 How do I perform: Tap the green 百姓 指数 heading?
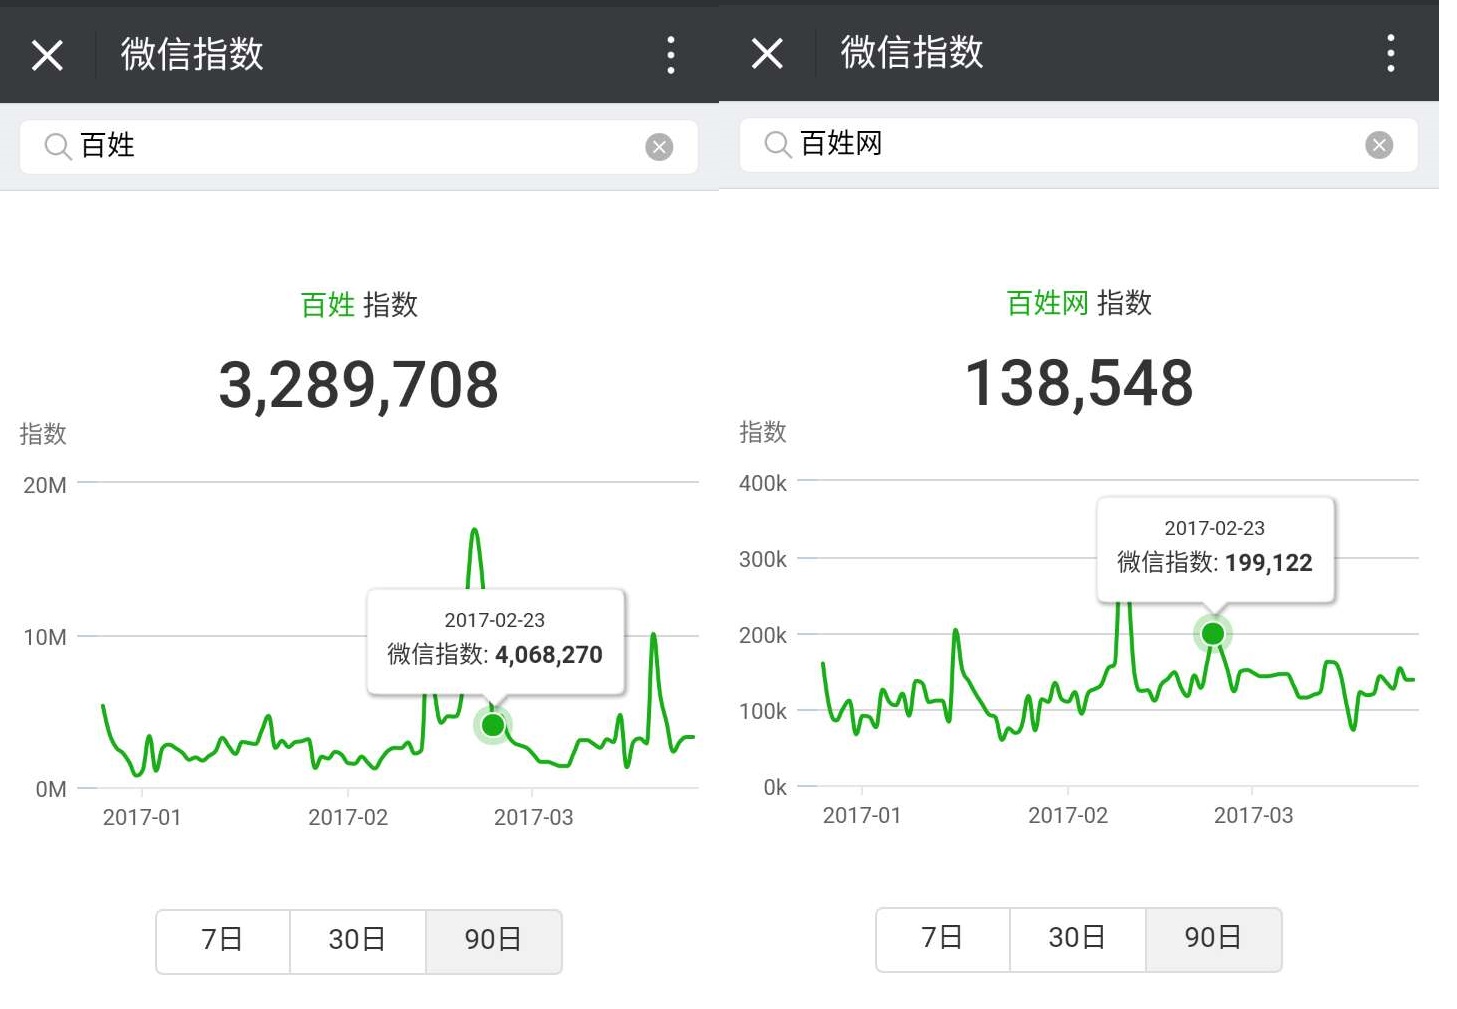pos(359,305)
